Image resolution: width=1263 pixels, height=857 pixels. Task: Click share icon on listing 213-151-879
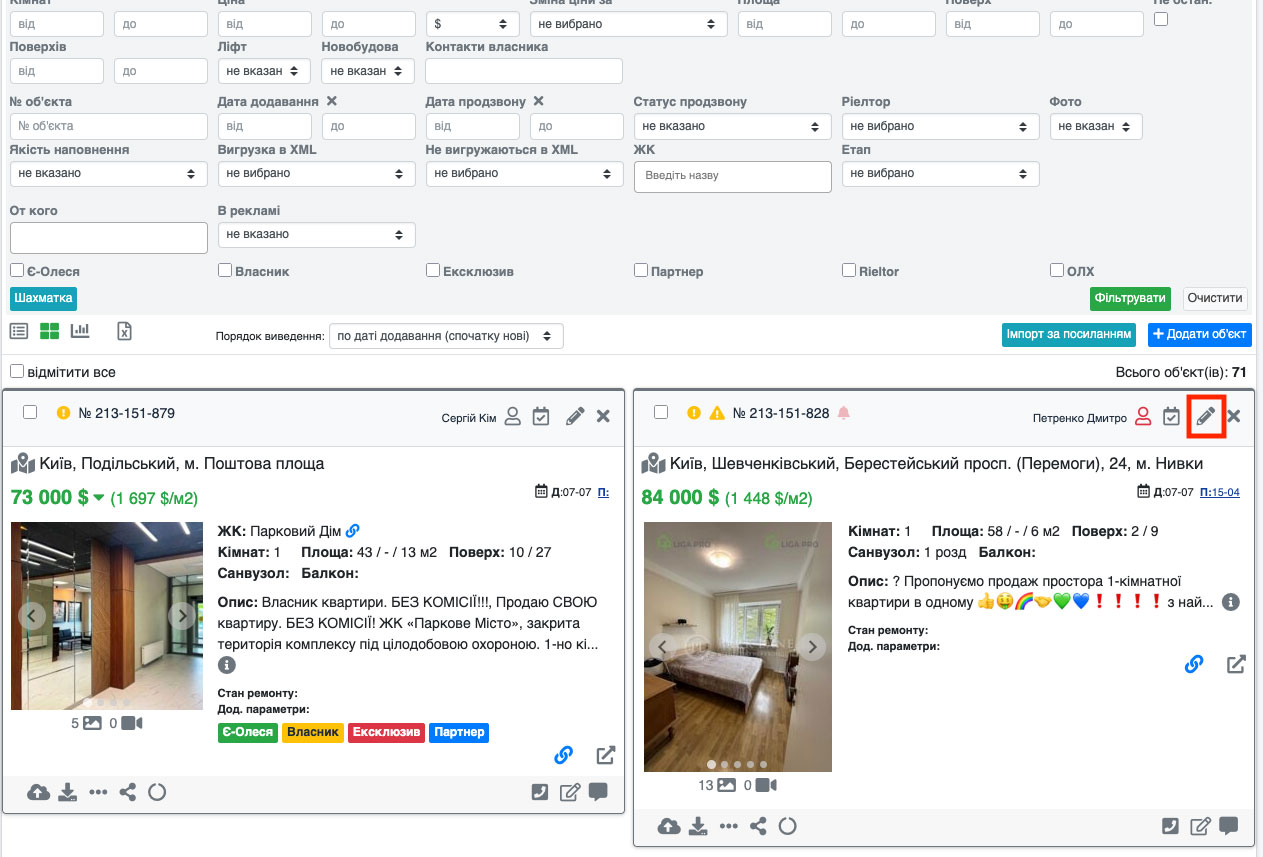pyautogui.click(x=128, y=793)
